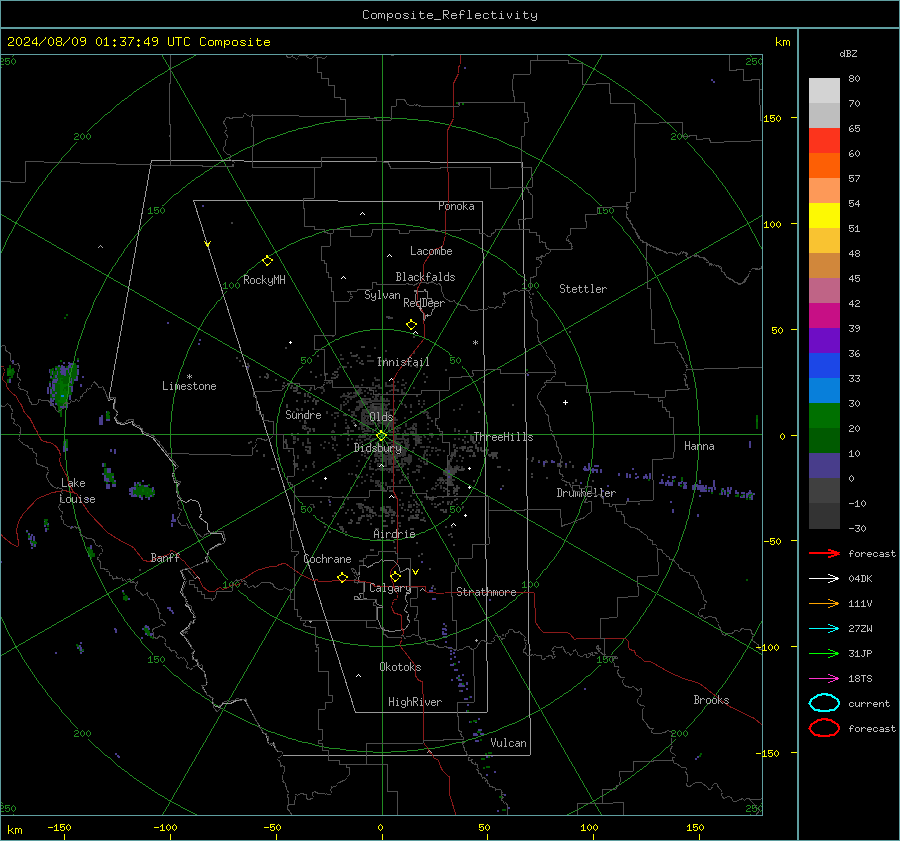The width and height of the screenshot is (900, 841).
Task: Click the large green echo cell near the west edge
Action: [62, 385]
